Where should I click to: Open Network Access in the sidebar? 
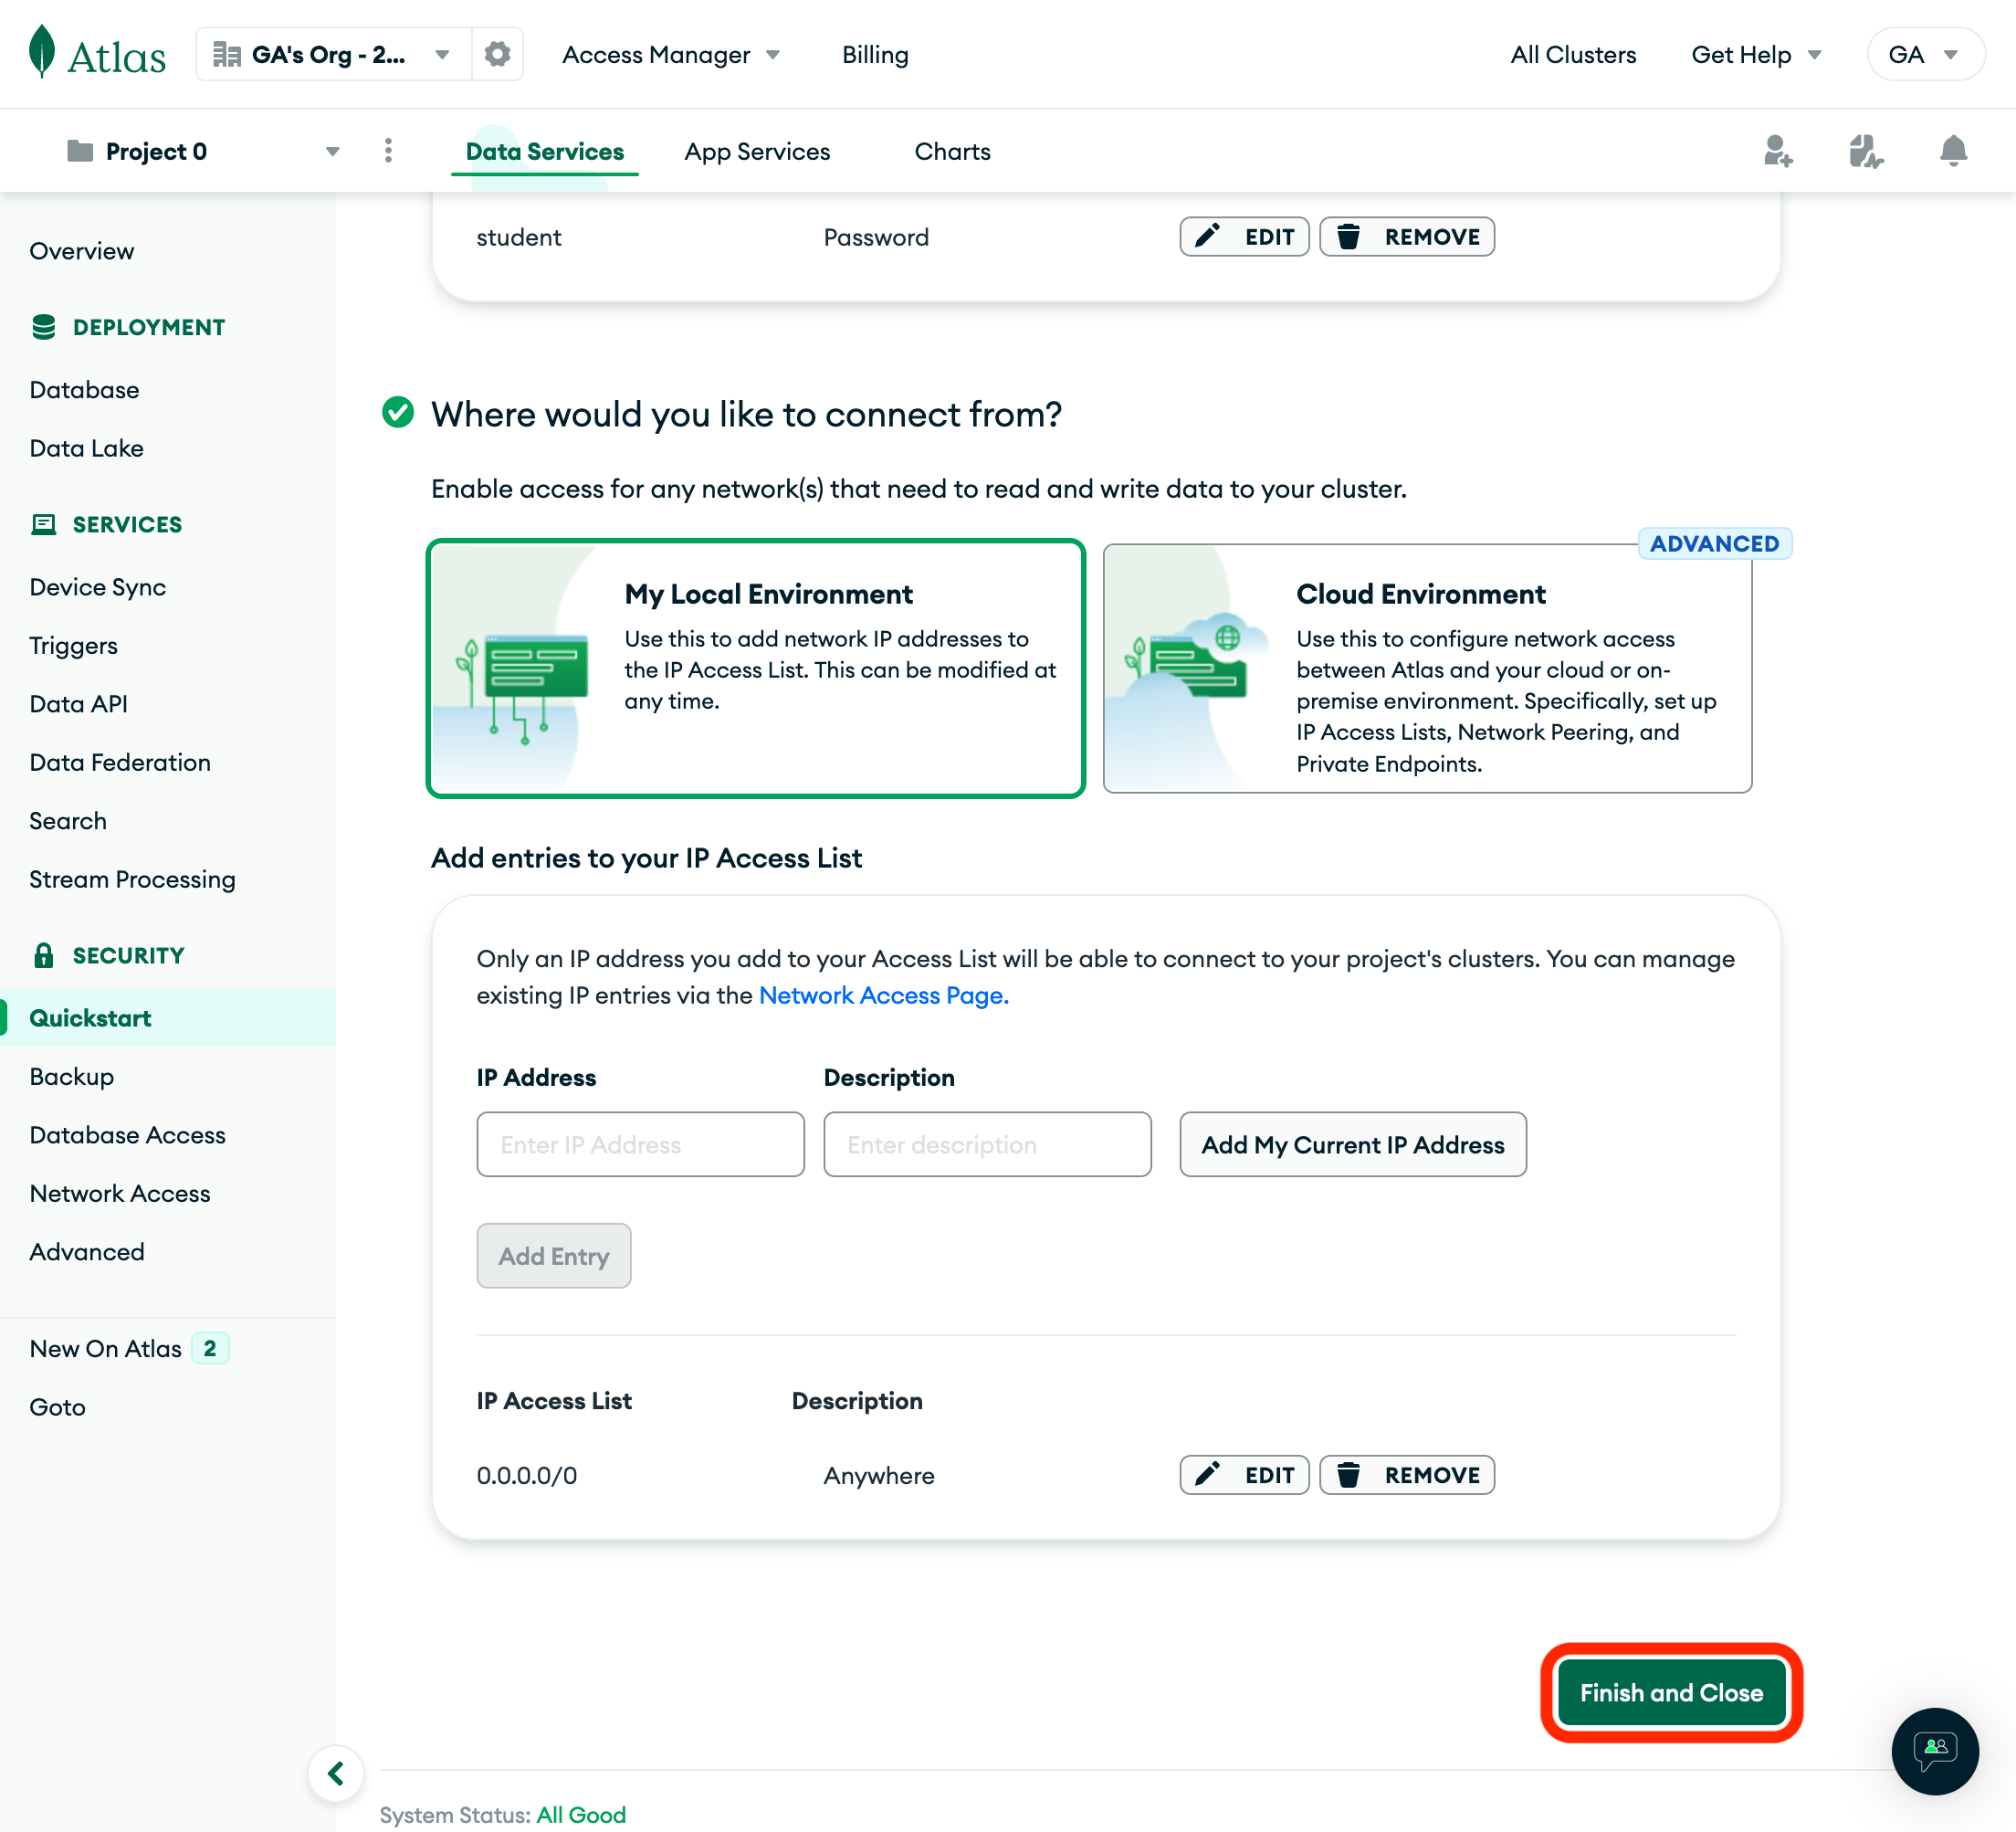coord(120,1193)
